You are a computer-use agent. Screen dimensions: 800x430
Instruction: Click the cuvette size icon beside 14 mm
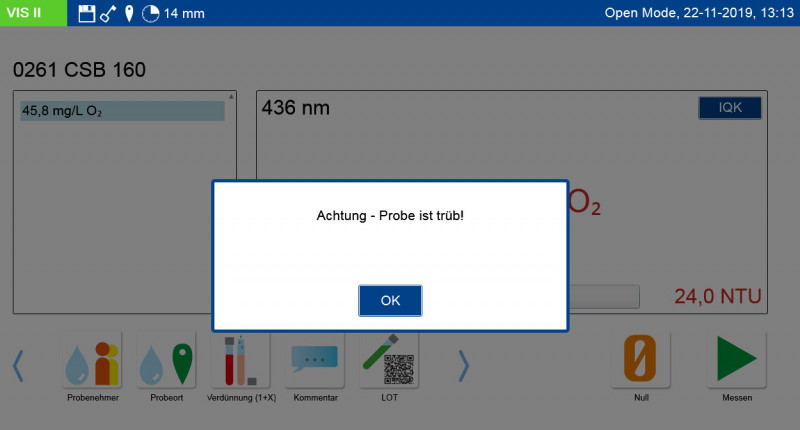151,13
